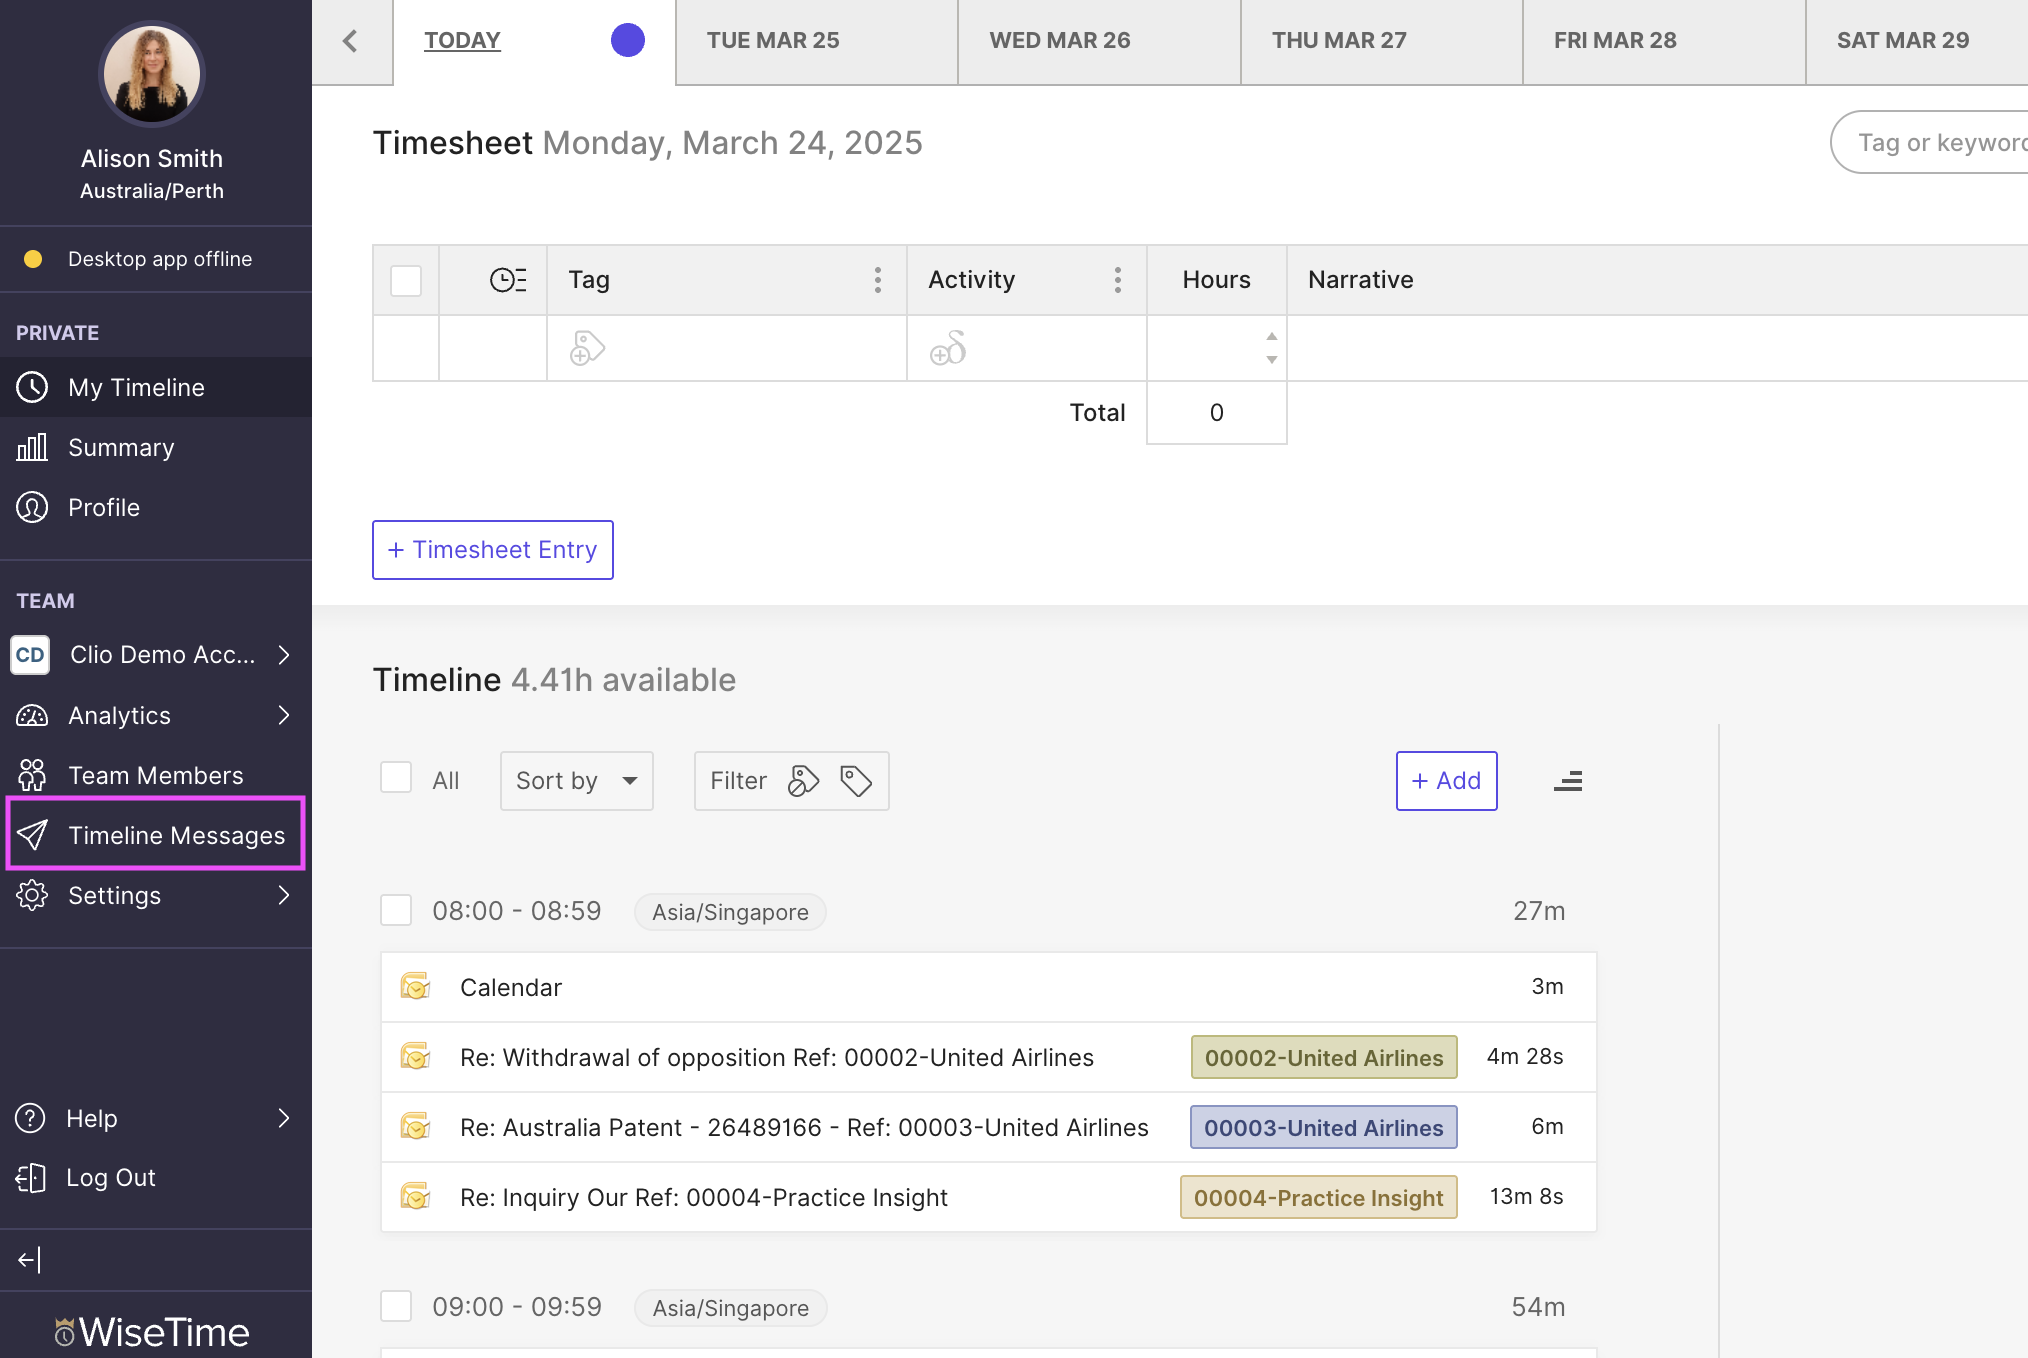
Task: Click the purple indicator dot on TODAY tab
Action: point(628,40)
